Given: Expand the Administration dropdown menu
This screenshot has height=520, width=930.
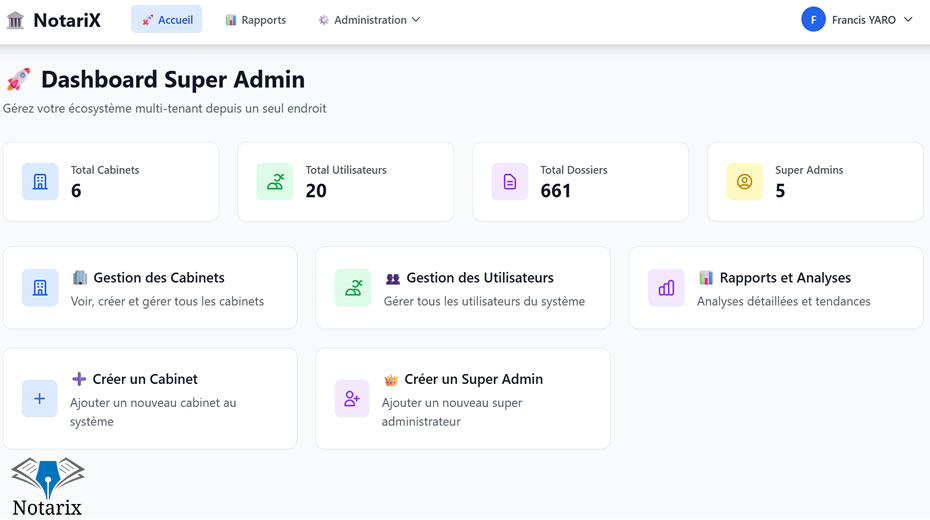Looking at the screenshot, I should (369, 20).
